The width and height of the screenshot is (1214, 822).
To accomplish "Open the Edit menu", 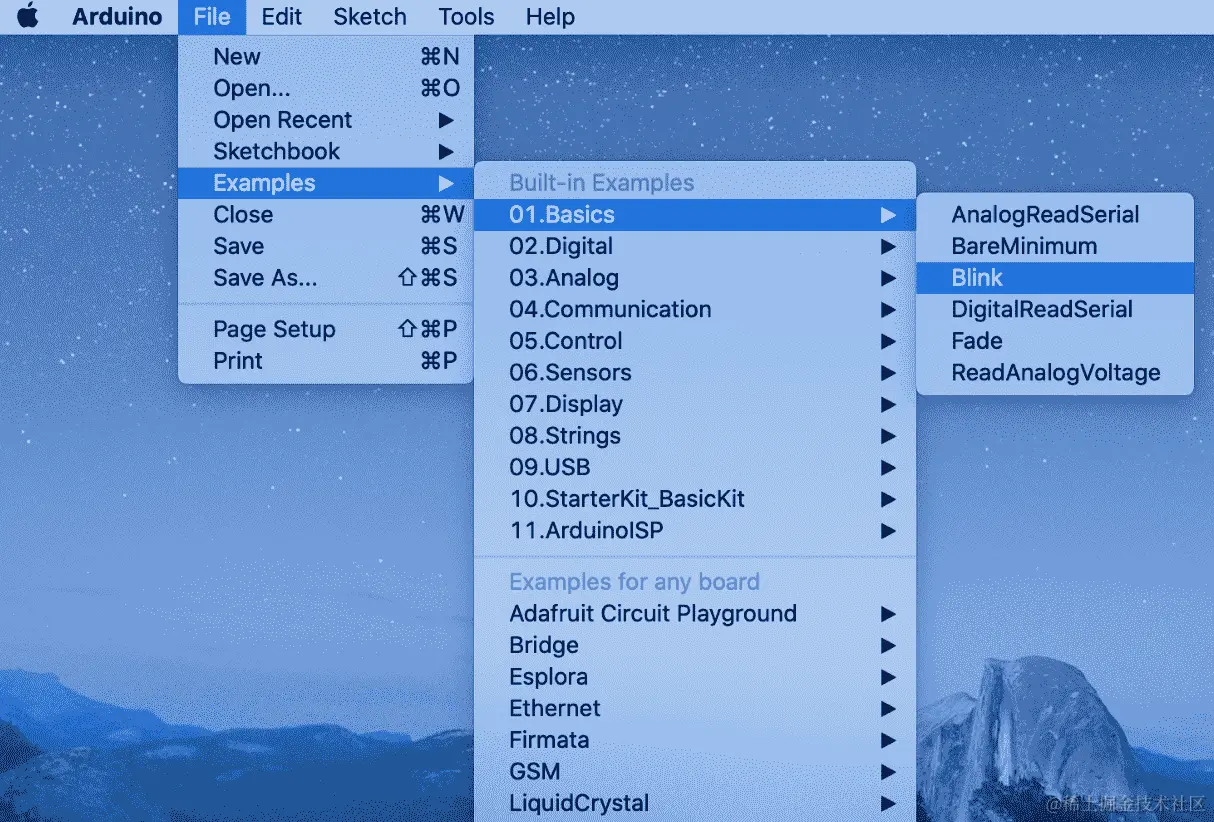I will click(282, 17).
